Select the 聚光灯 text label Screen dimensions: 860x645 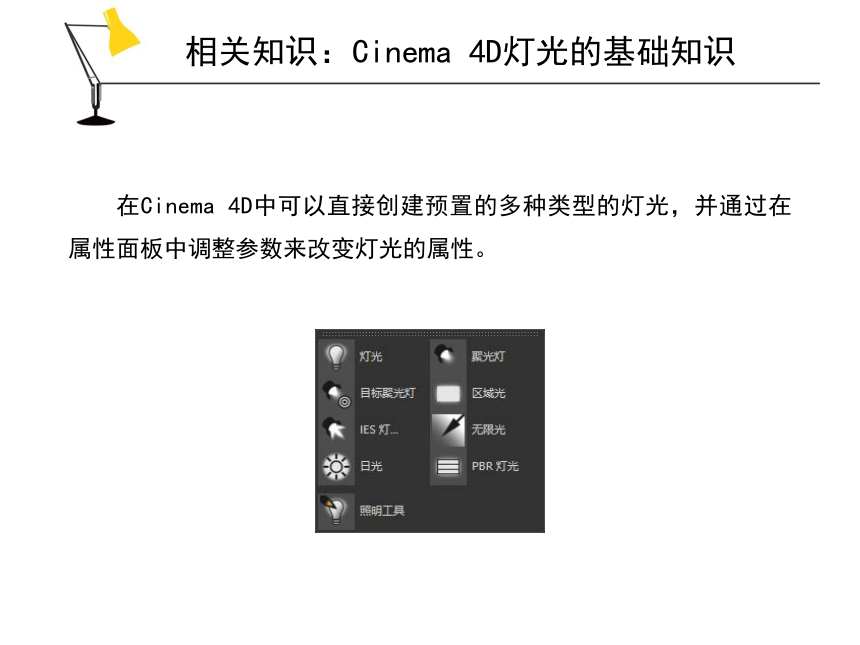point(488,357)
